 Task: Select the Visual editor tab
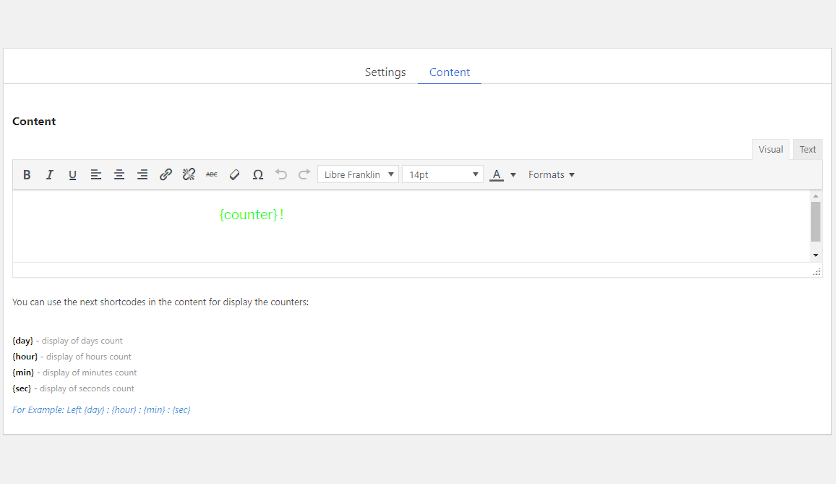770,149
